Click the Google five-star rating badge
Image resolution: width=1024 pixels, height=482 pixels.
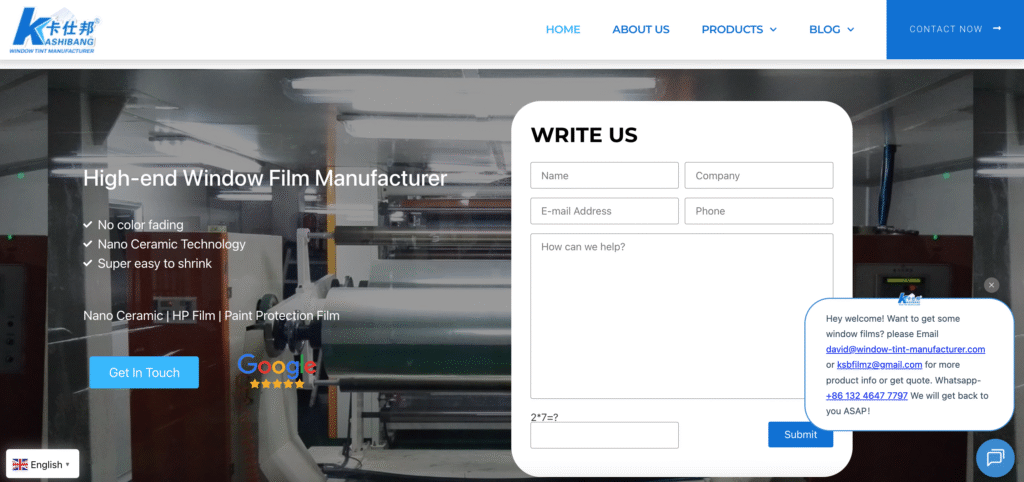pos(276,371)
